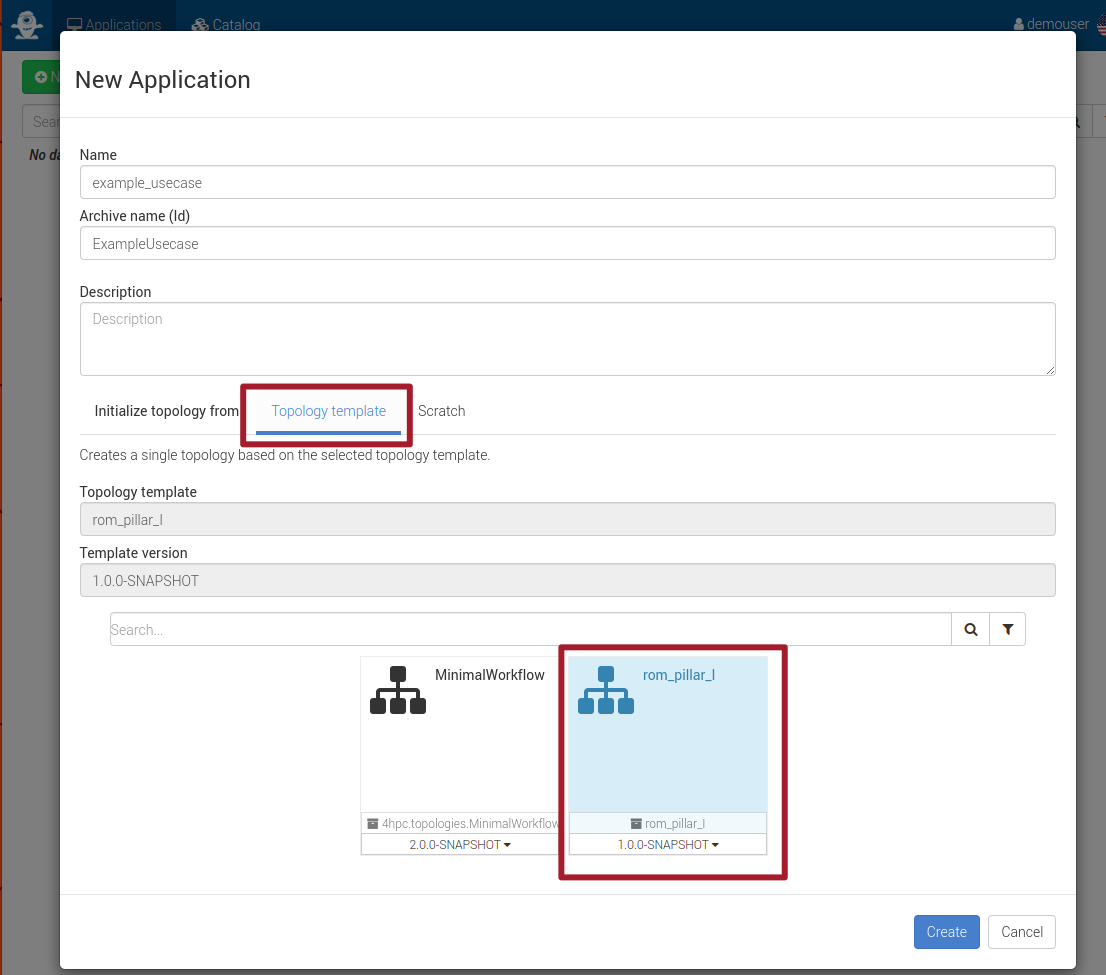Click the Template version readonly field
Viewport: 1106px width, 975px height.
coord(567,581)
